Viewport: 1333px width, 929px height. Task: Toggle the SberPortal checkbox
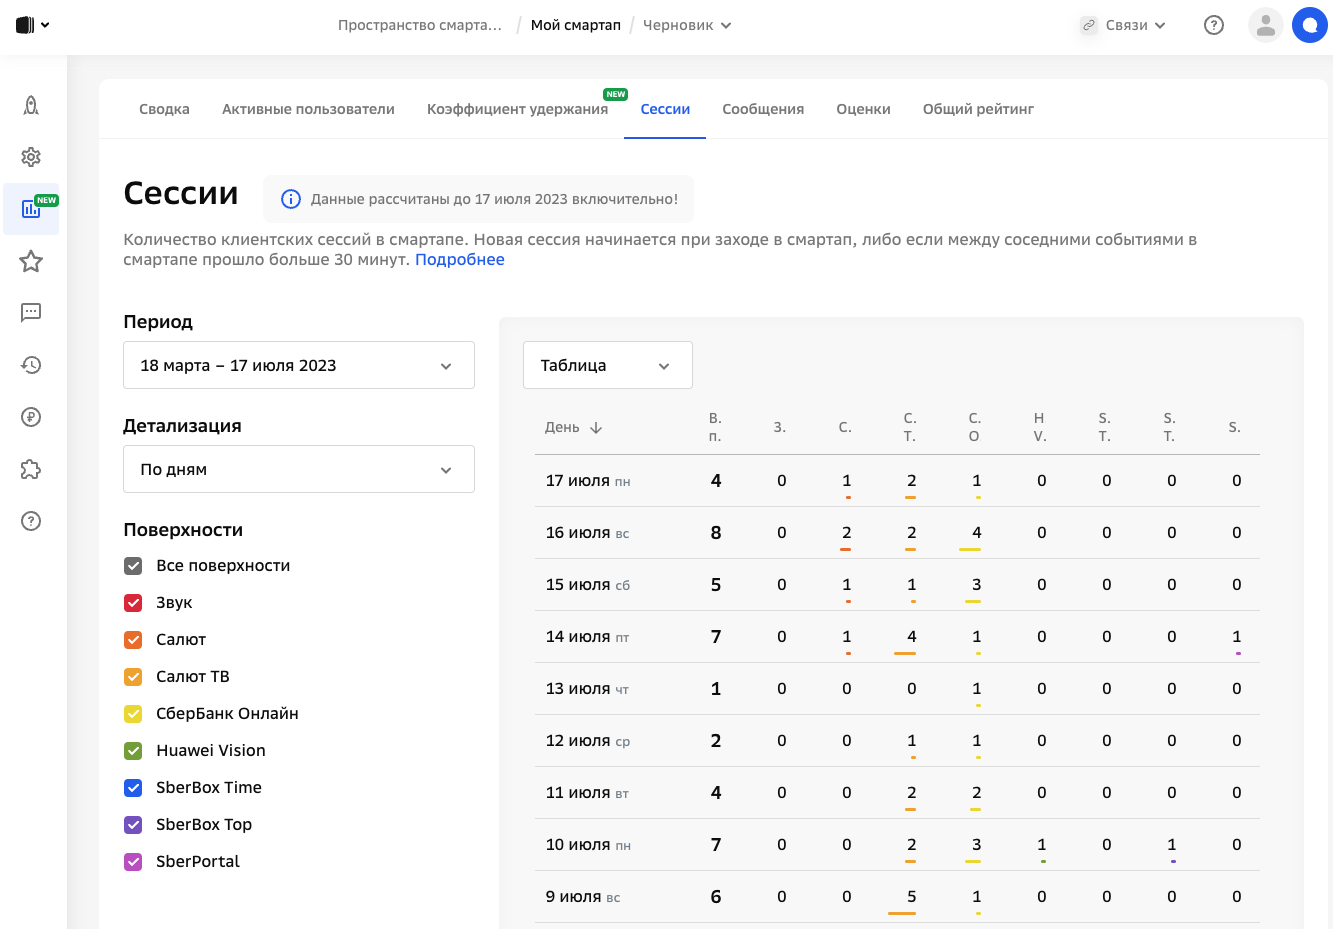click(x=133, y=862)
